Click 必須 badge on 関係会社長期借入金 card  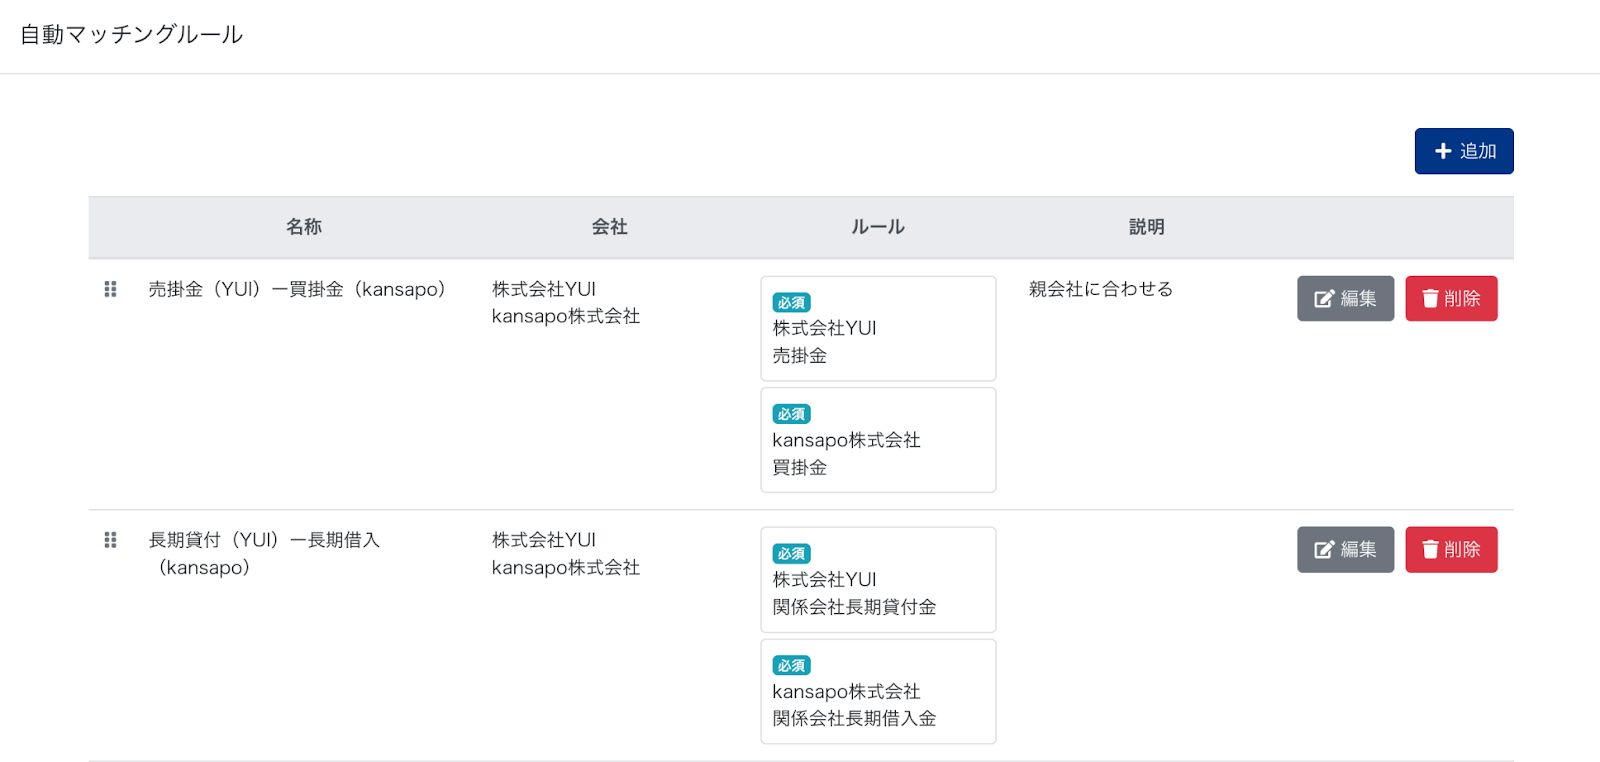(x=791, y=665)
